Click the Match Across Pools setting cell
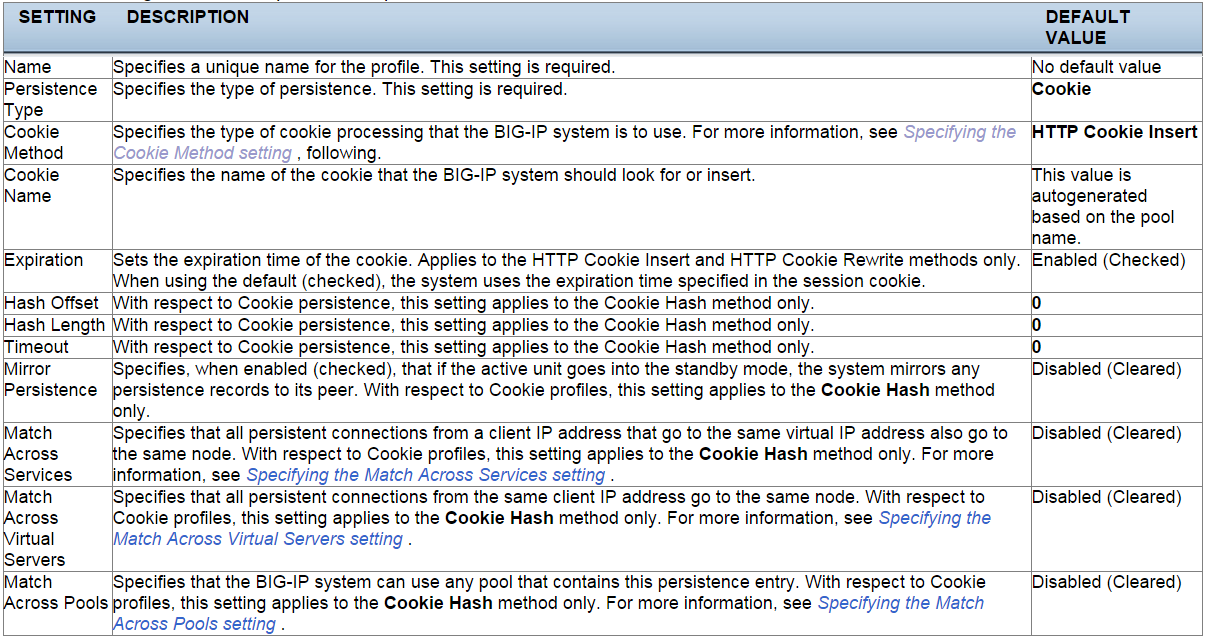This screenshot has width=1206, height=637. click(55, 592)
